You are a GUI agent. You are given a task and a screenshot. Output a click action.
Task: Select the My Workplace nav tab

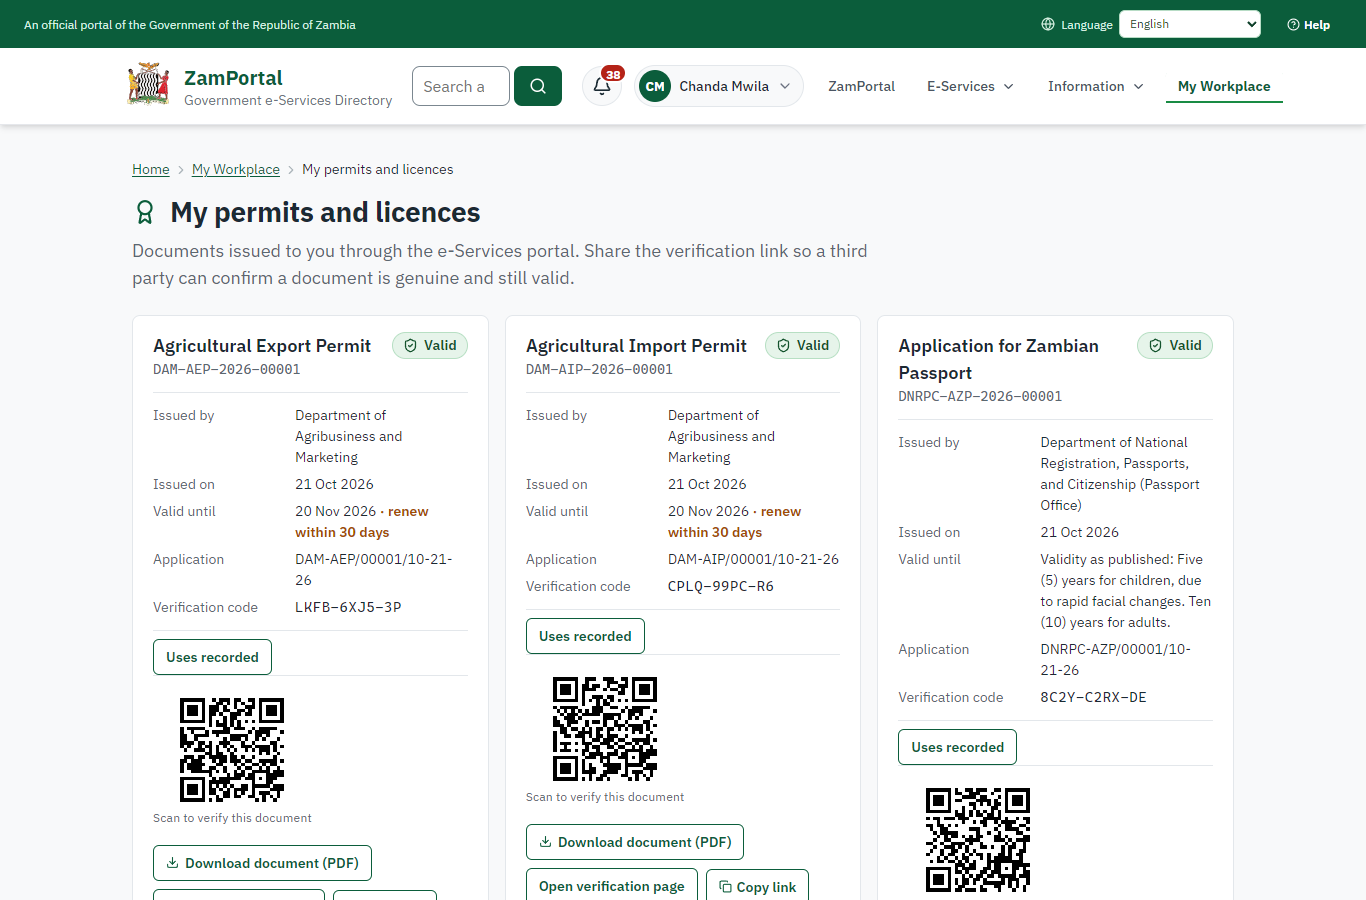[x=1224, y=86]
